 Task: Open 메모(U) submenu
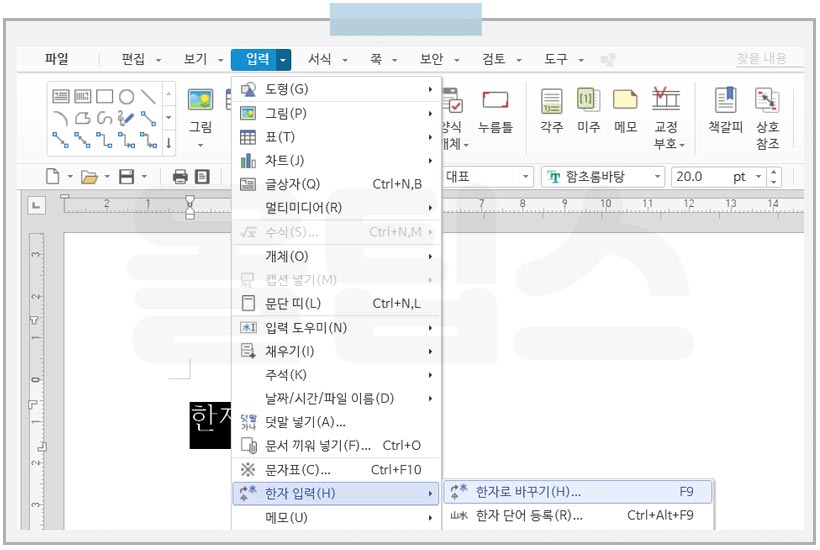coord(336,518)
